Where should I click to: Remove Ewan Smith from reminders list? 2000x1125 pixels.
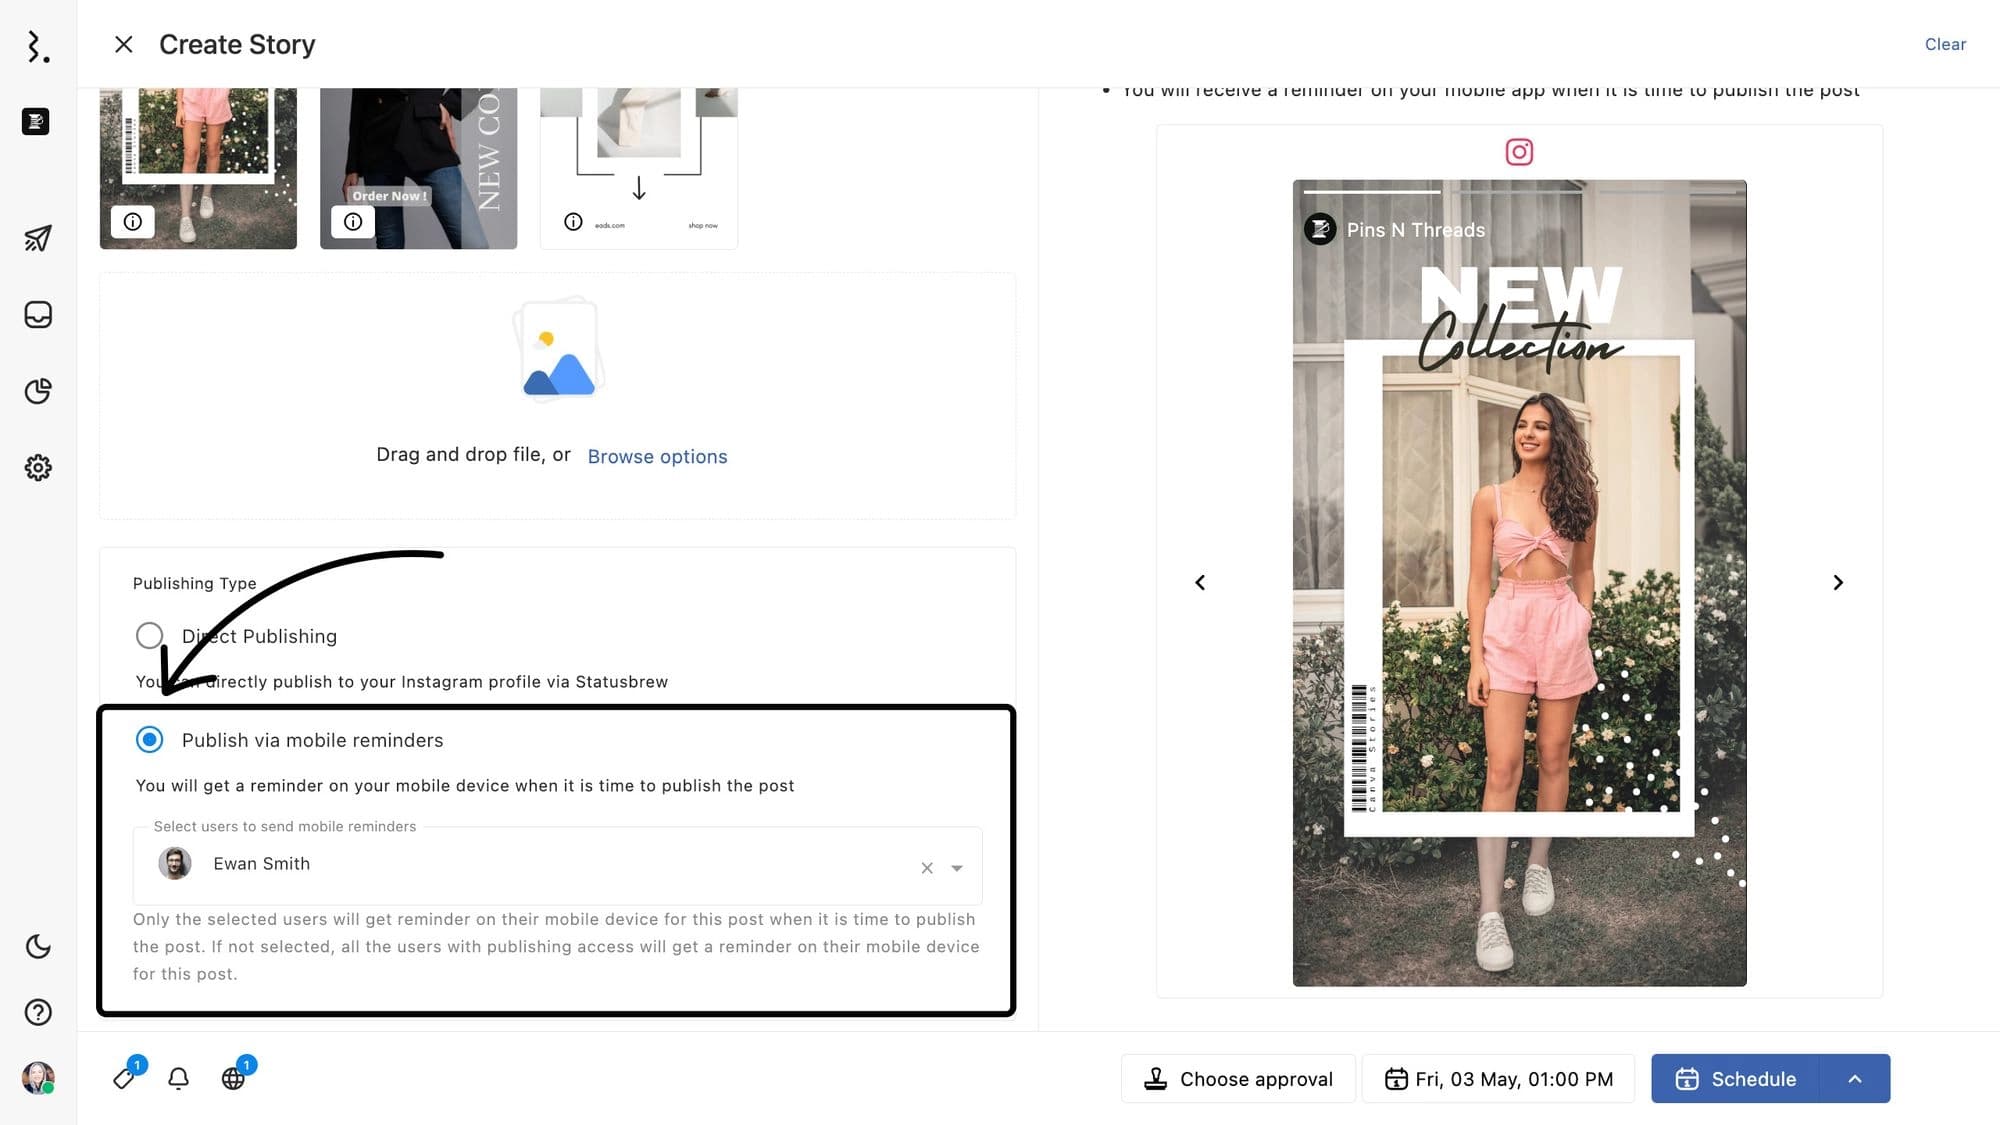(x=927, y=867)
